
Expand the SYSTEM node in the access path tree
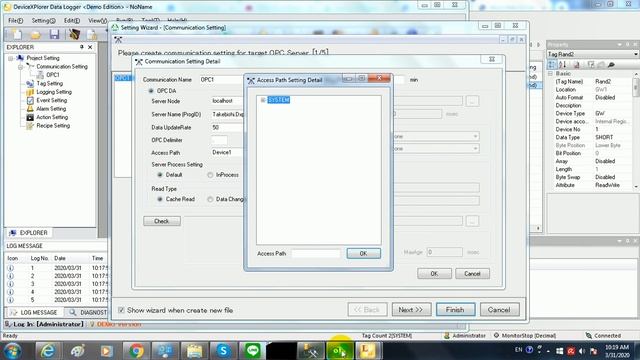[263, 100]
